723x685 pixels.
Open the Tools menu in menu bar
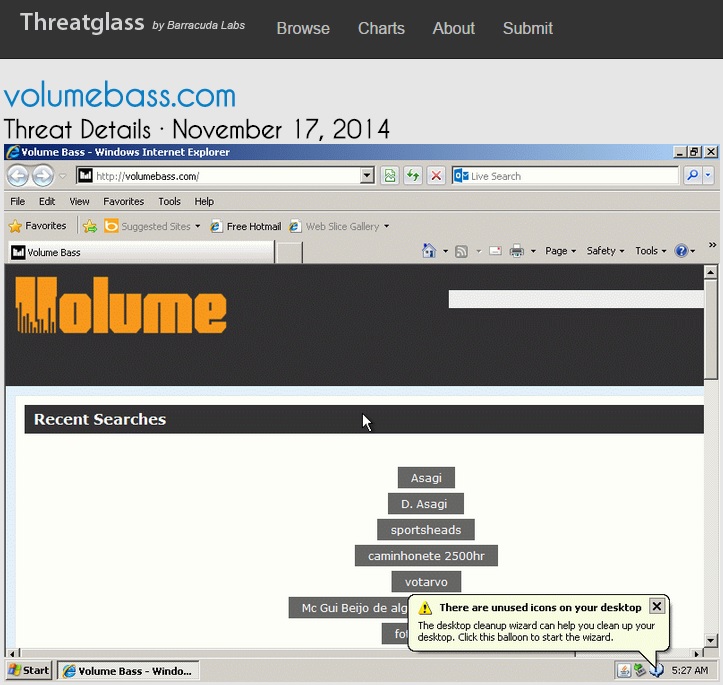click(x=169, y=201)
